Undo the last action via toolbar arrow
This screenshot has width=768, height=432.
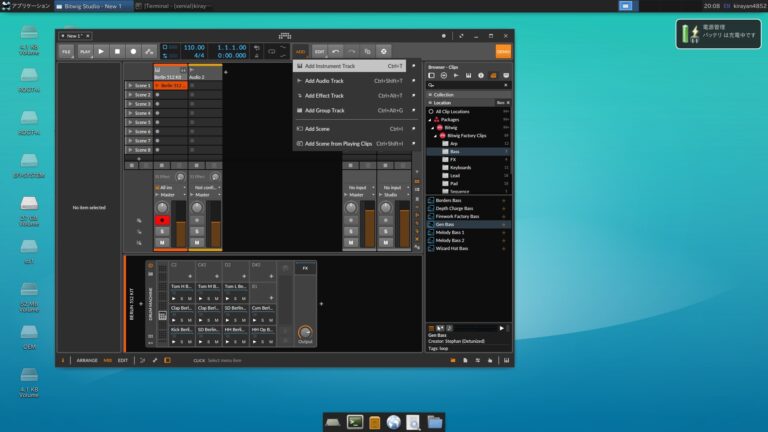336,51
